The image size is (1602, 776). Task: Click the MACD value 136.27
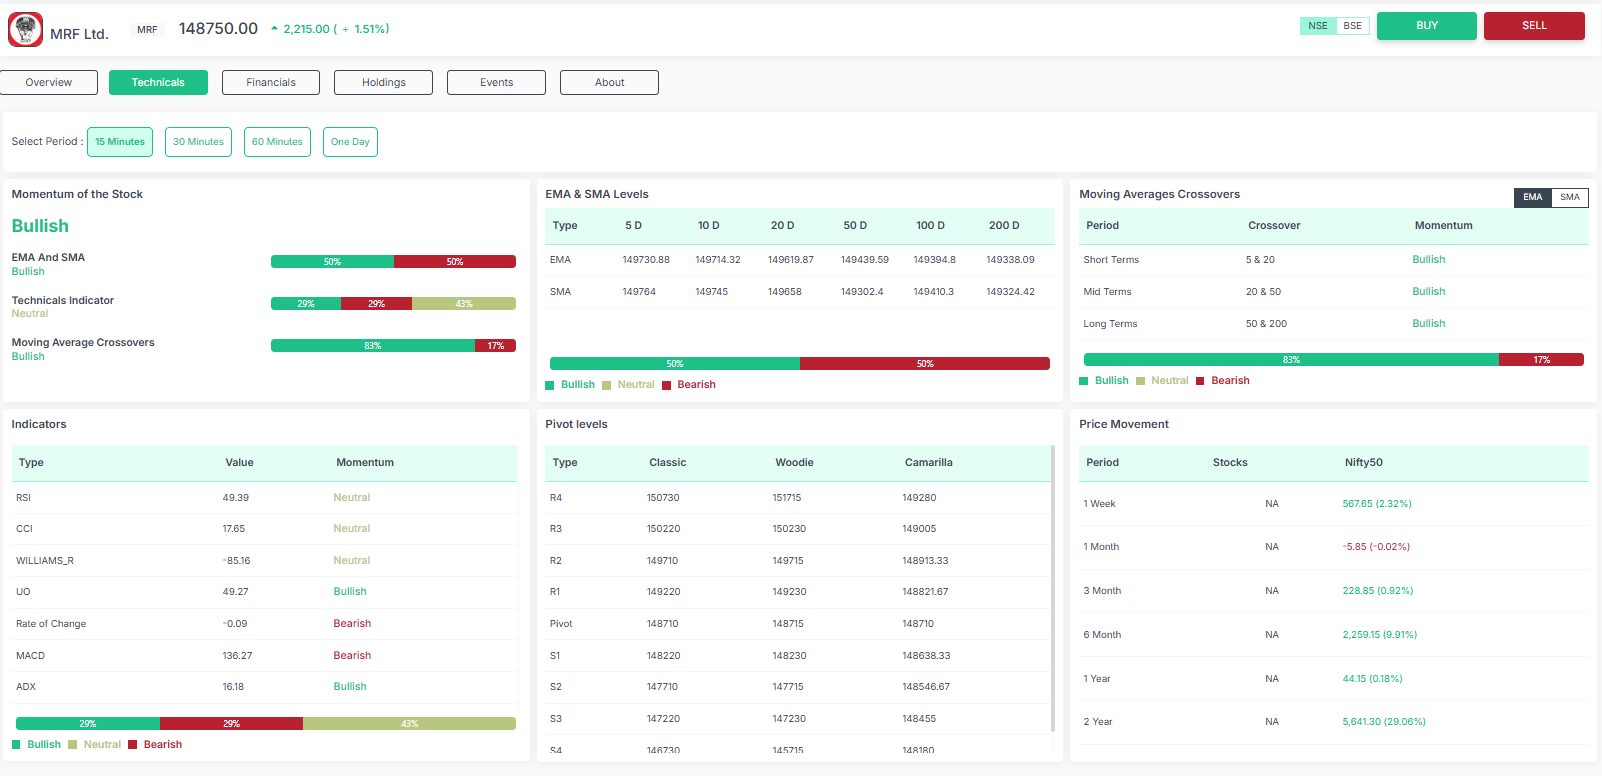point(237,656)
